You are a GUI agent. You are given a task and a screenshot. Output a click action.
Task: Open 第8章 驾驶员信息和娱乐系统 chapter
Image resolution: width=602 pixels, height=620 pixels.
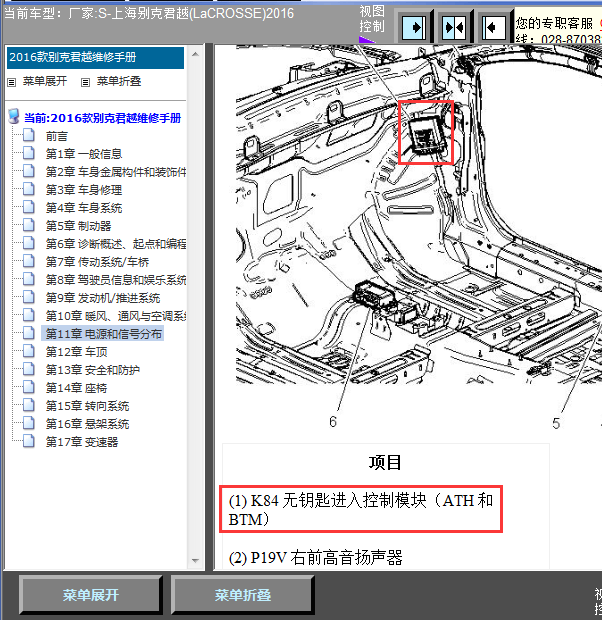point(115,280)
